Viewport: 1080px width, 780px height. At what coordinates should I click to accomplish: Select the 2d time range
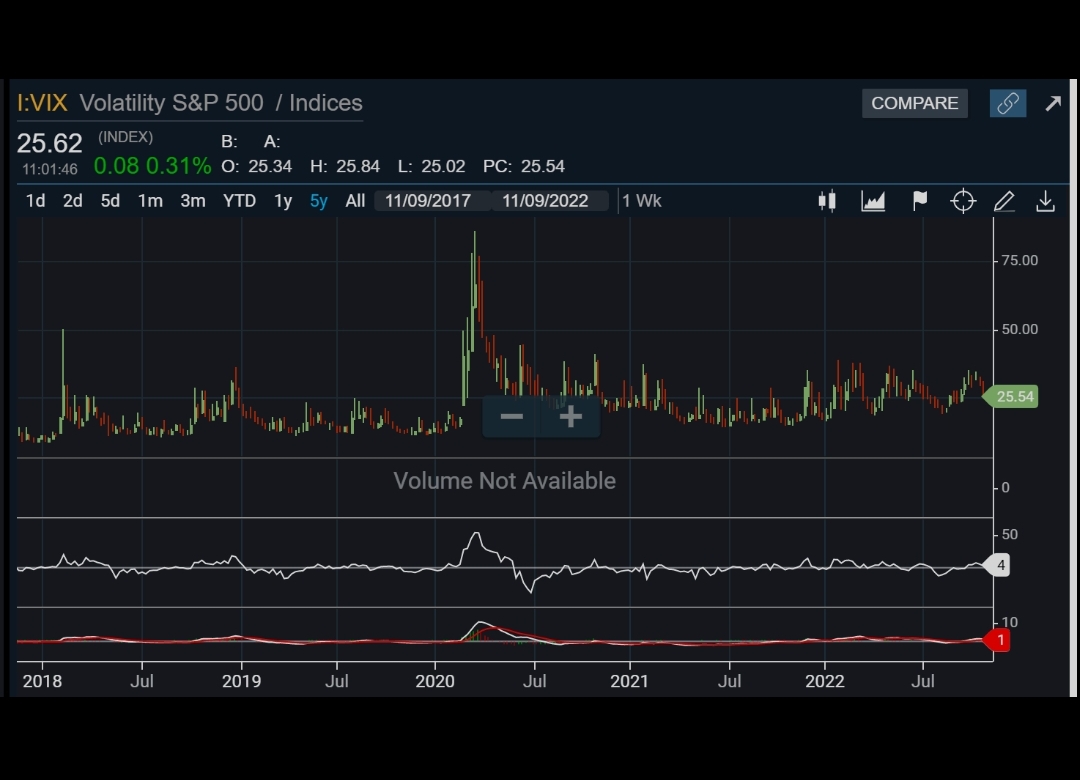tap(72, 201)
